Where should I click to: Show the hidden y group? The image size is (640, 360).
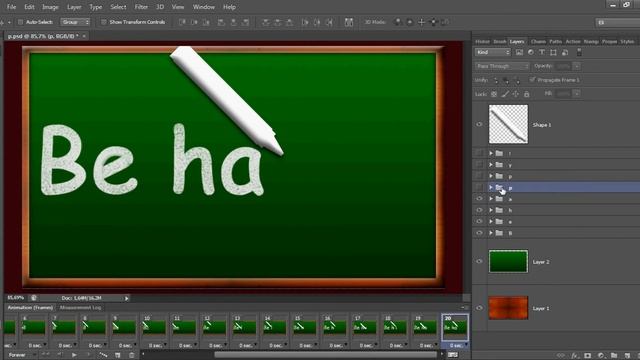[479, 164]
